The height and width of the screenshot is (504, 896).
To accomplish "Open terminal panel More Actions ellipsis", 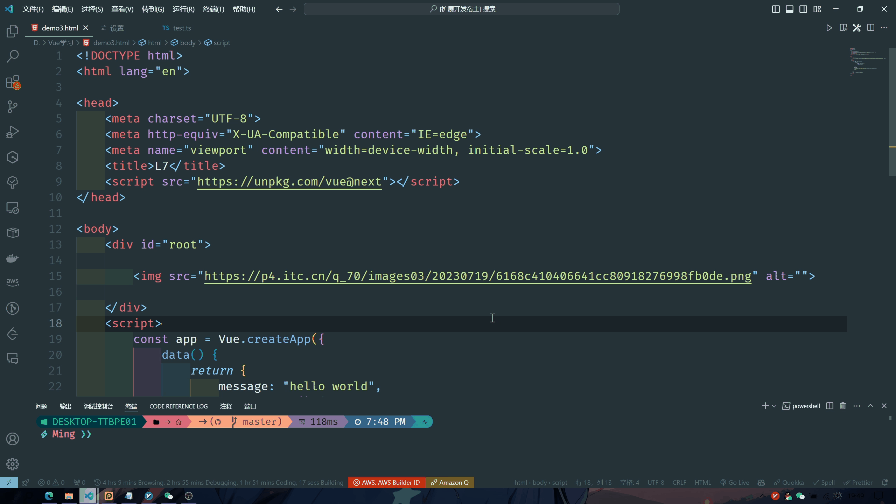I will point(857,406).
